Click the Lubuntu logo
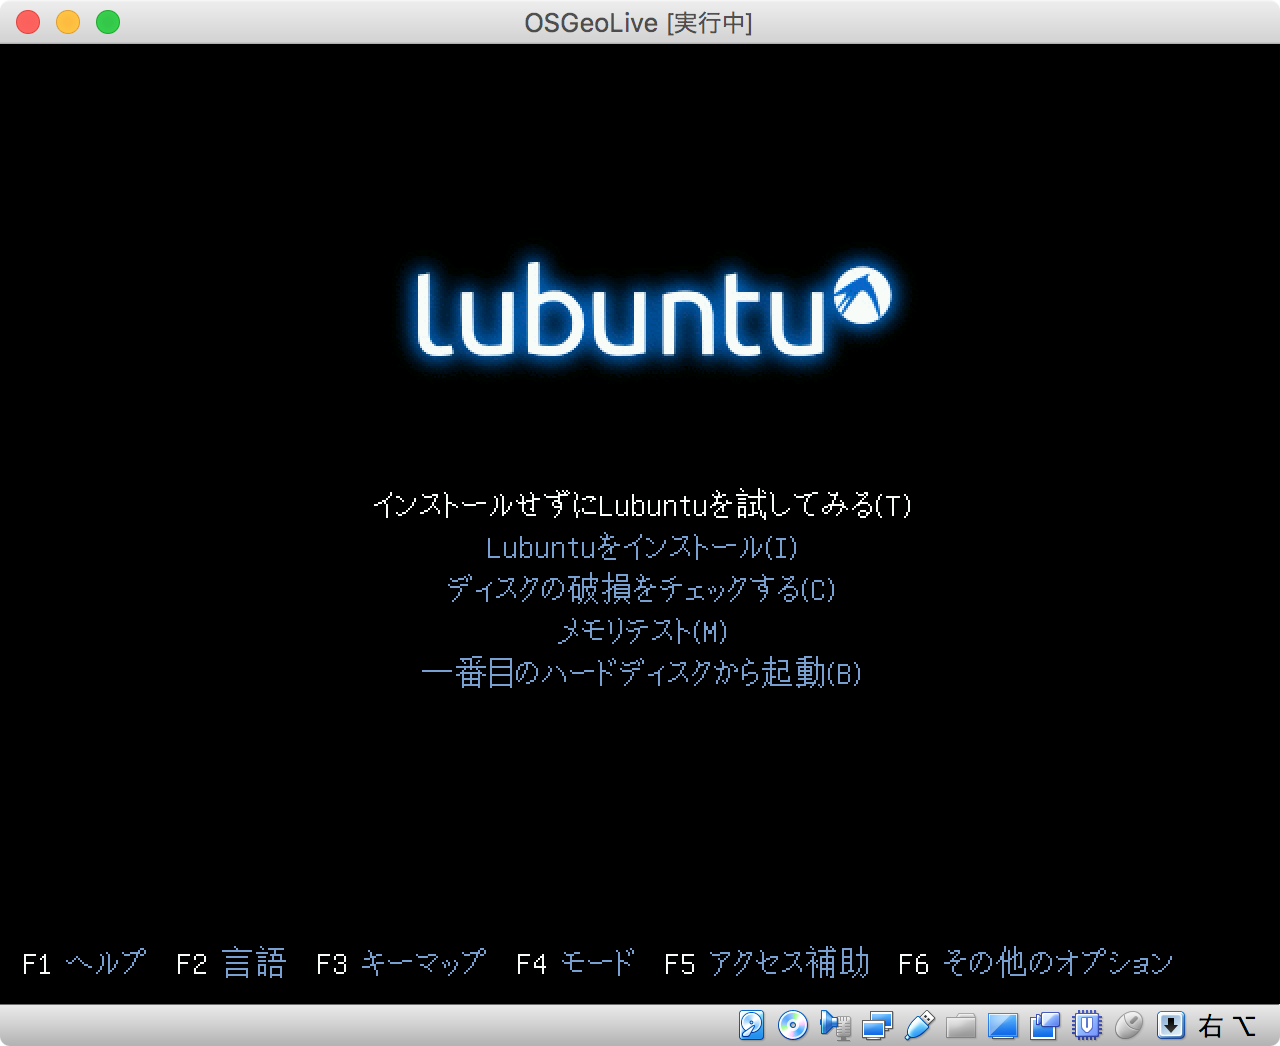 (653, 309)
